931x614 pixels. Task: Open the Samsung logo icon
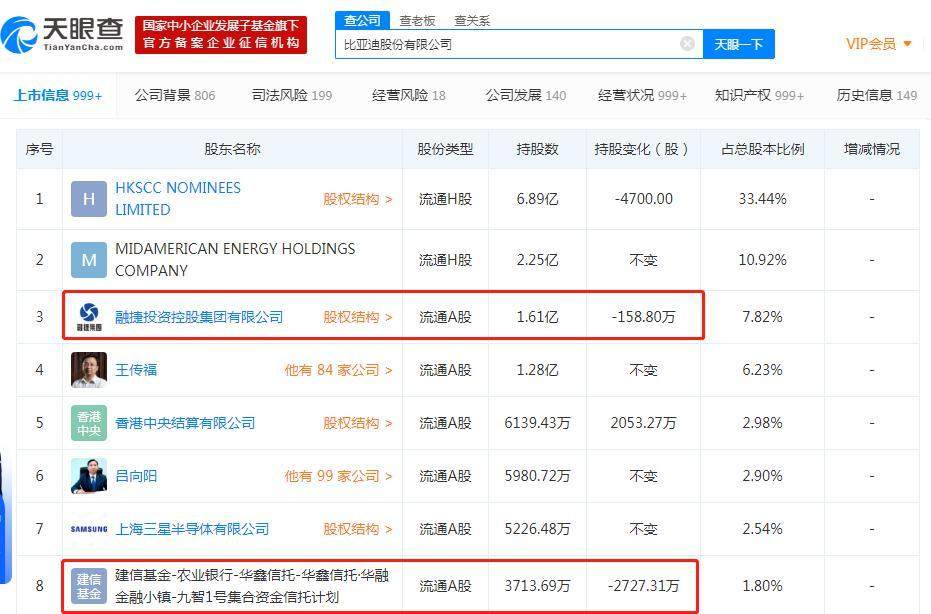(x=88, y=528)
